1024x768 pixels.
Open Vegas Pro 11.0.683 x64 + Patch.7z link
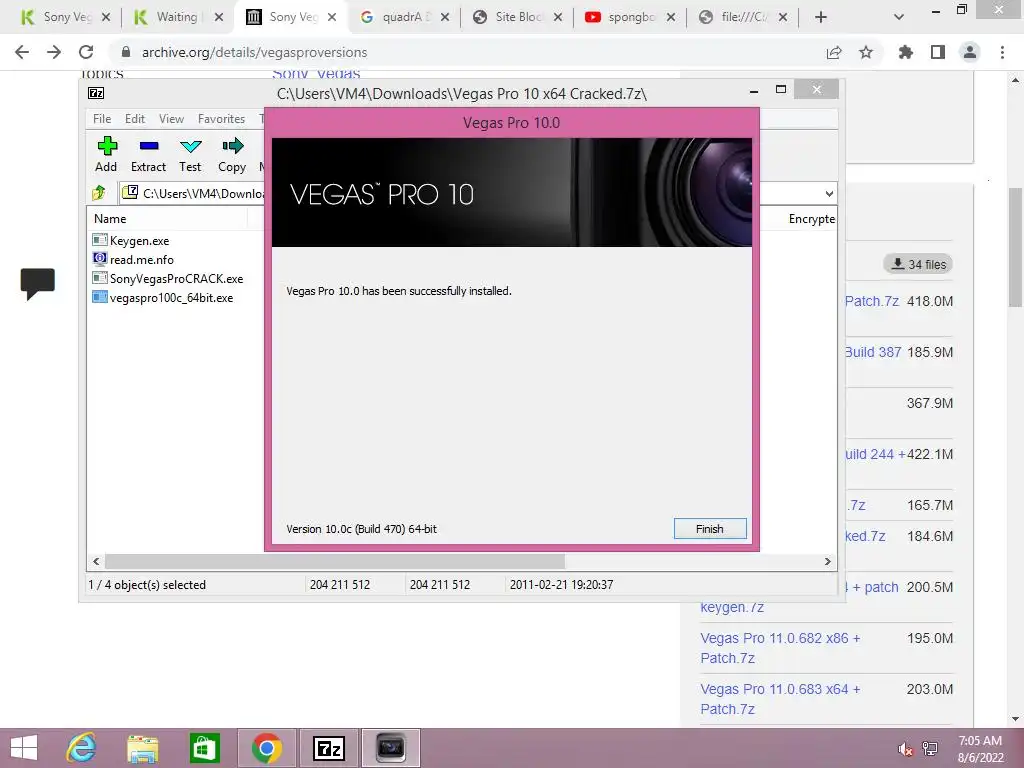[780, 699]
